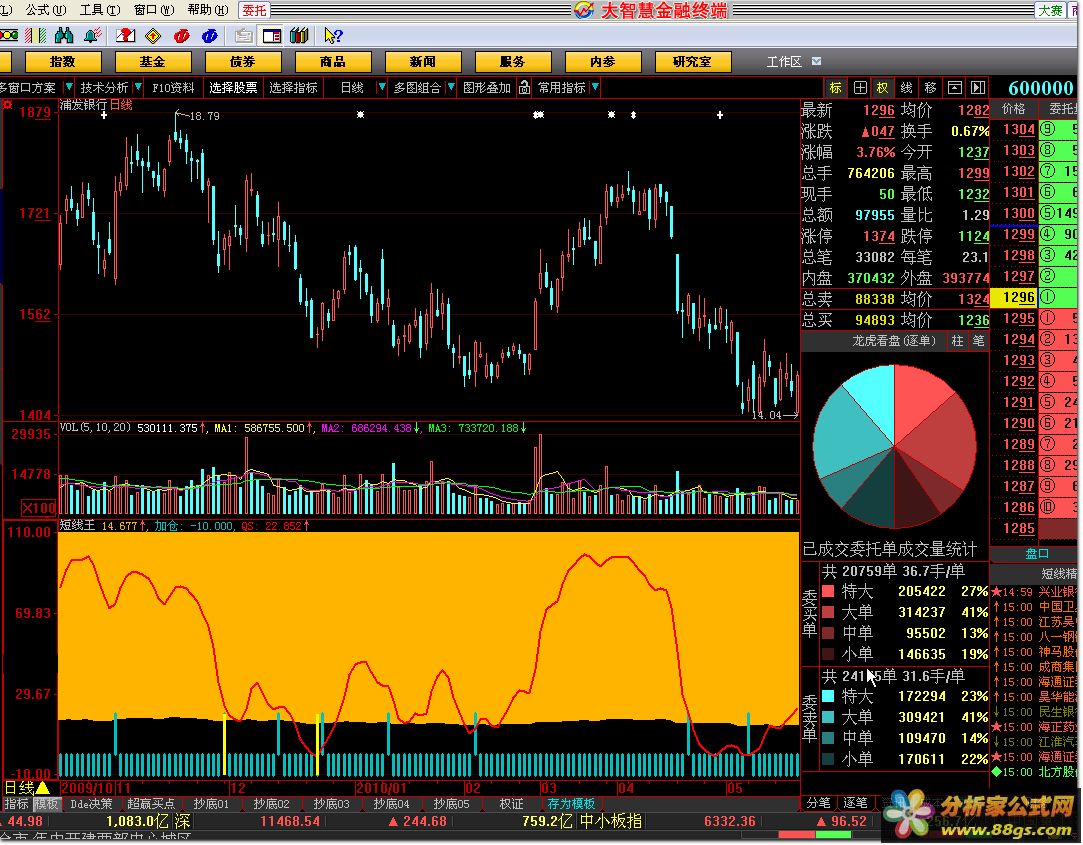
Task: Open the 多窗口方案 dropdown arrow
Action: tap(68, 88)
